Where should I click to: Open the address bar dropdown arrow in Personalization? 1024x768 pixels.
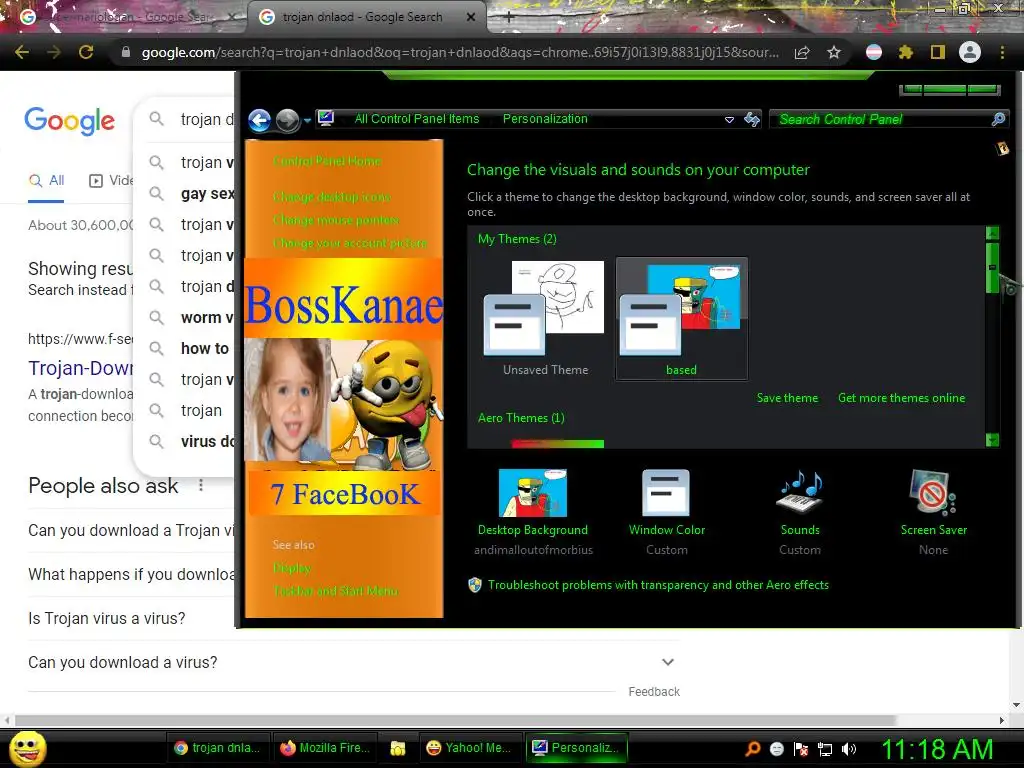coord(729,120)
